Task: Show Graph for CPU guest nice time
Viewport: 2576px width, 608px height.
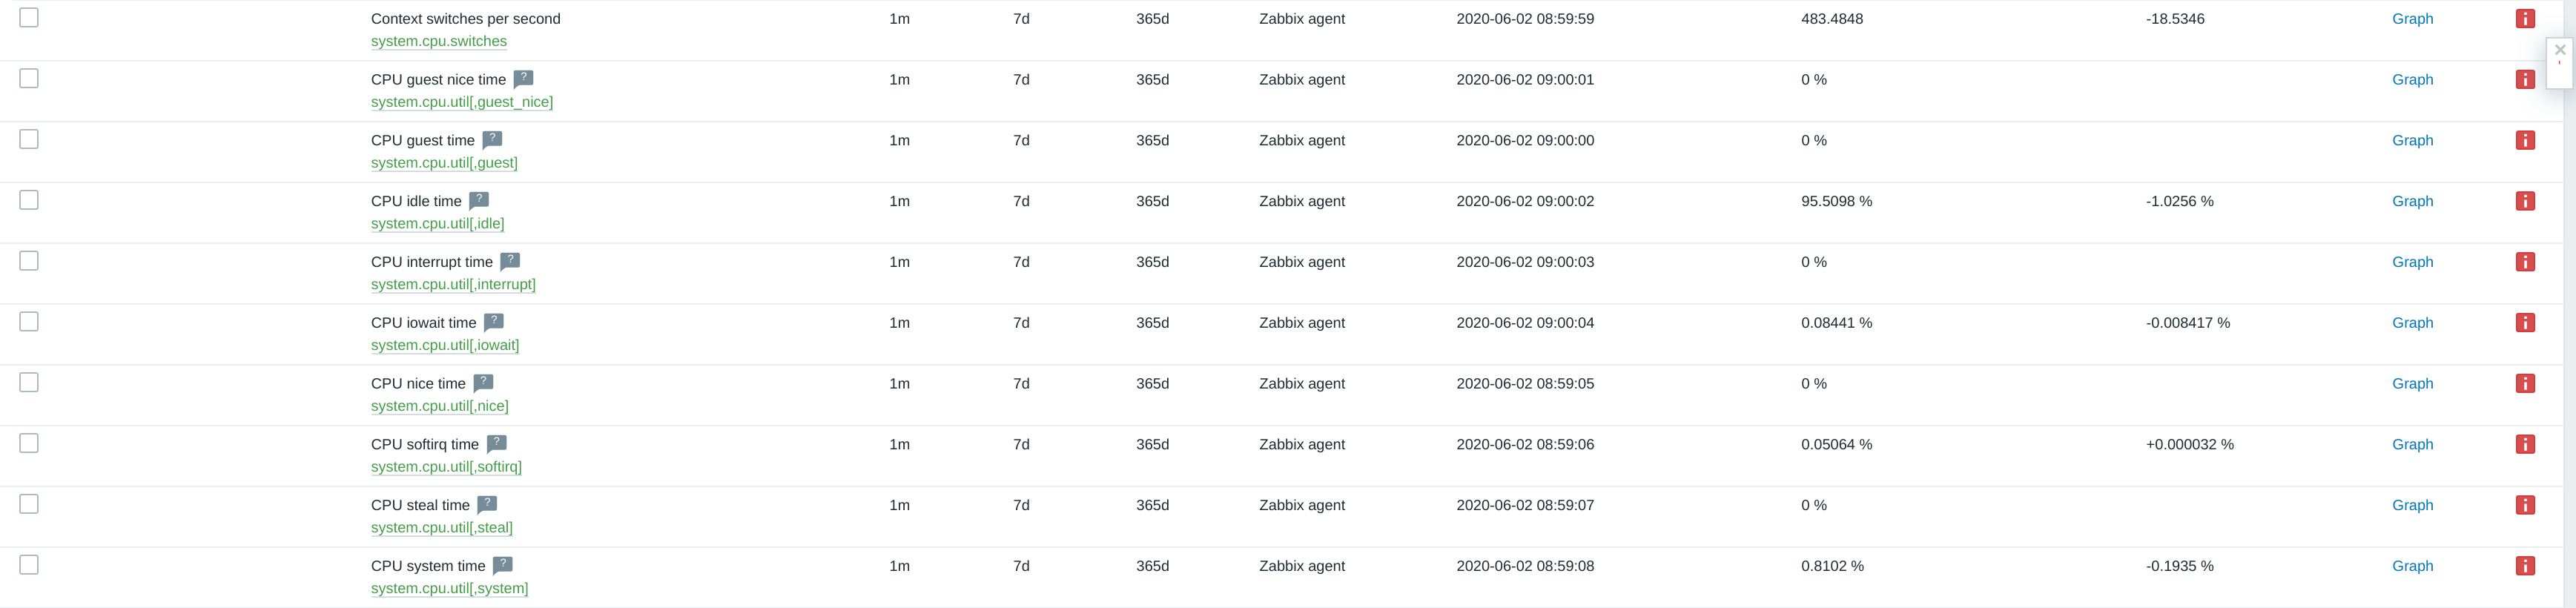Action: pyautogui.click(x=2412, y=80)
